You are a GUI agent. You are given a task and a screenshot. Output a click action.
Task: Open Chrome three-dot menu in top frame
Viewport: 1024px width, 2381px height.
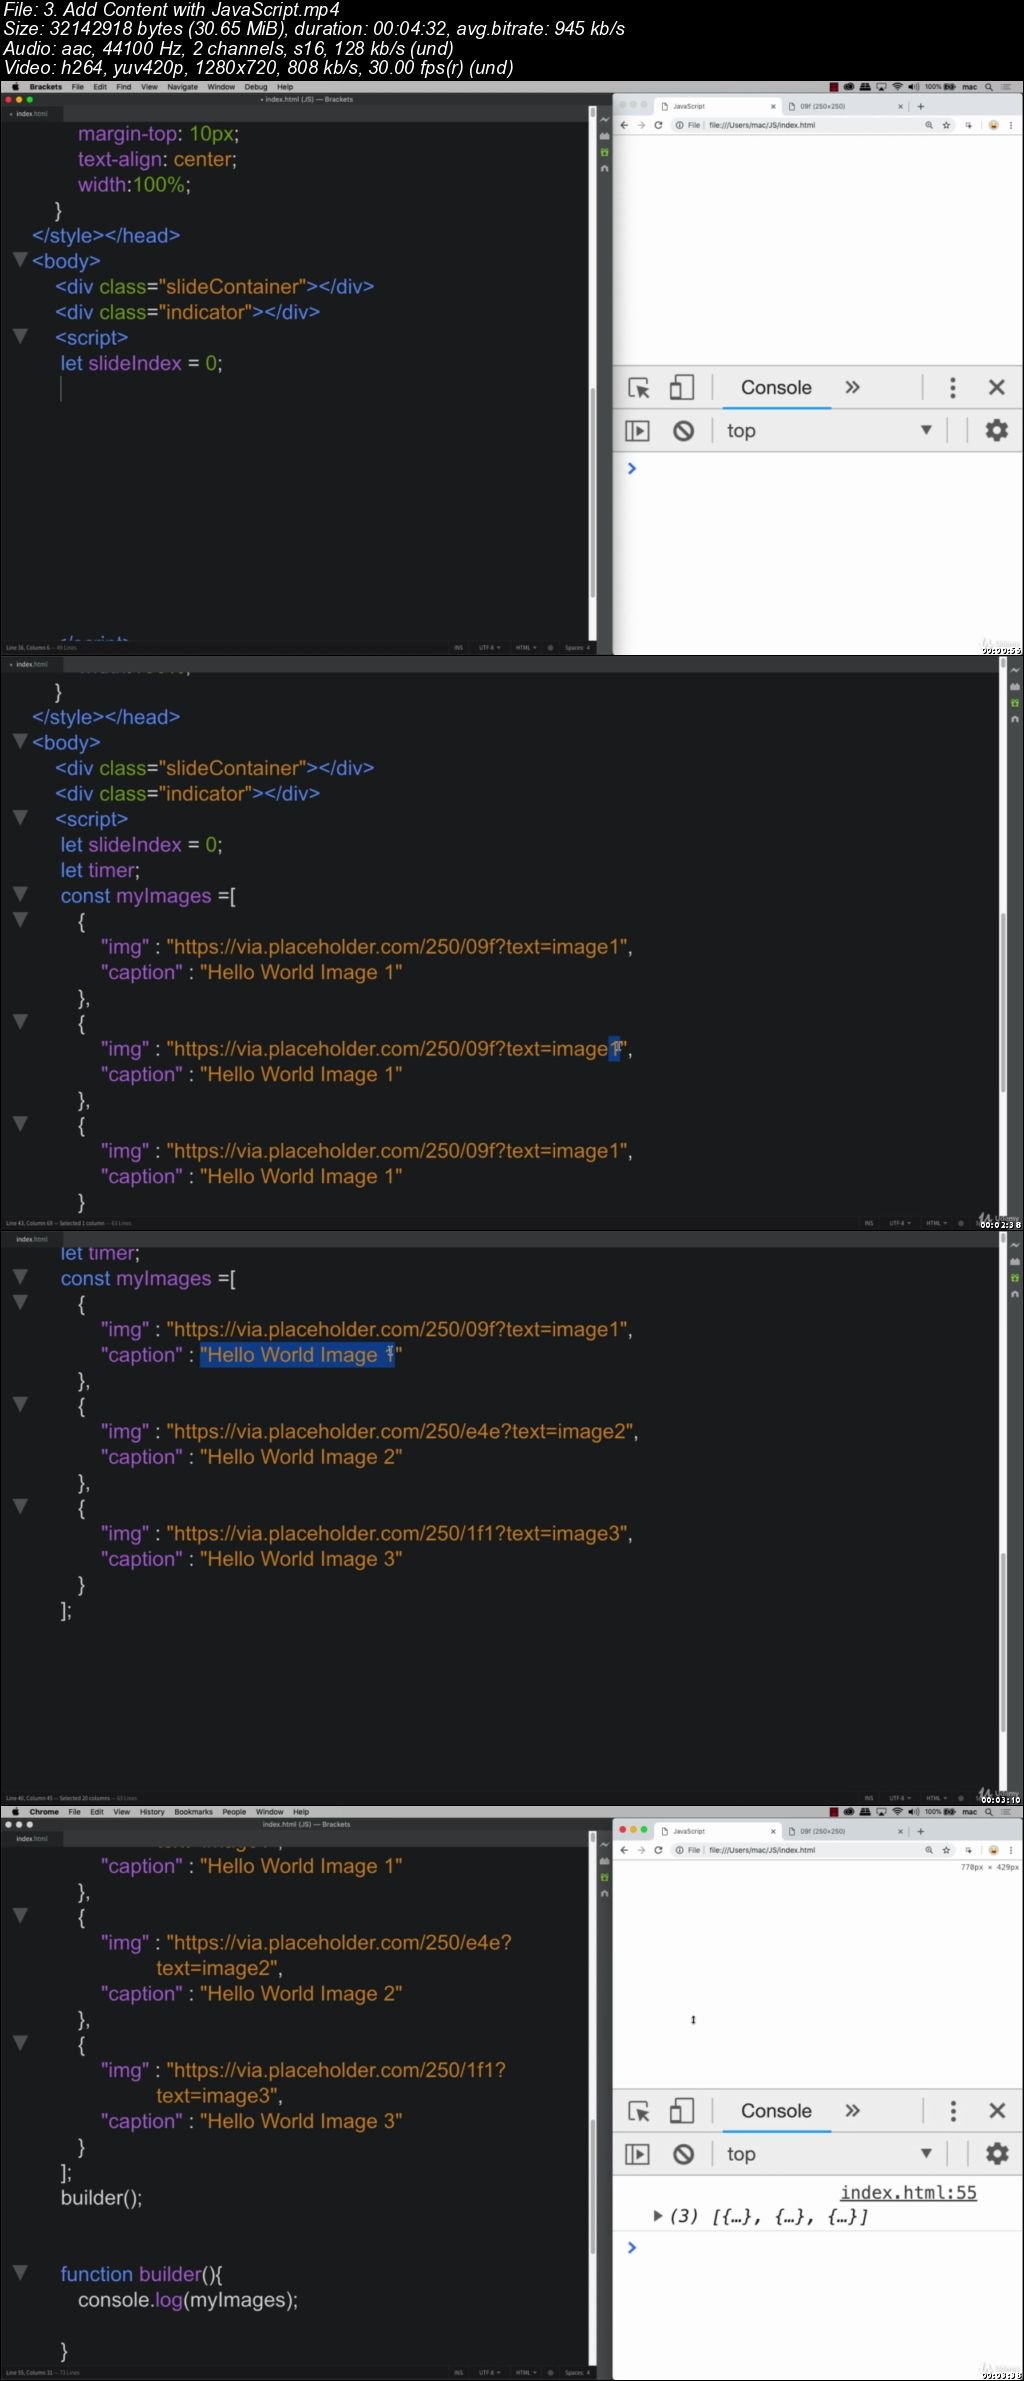pos(1011,125)
